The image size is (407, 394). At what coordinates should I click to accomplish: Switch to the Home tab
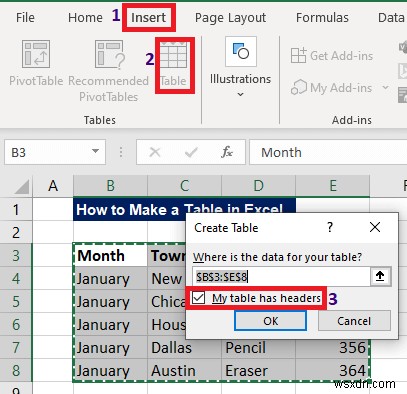pyautogui.click(x=85, y=18)
